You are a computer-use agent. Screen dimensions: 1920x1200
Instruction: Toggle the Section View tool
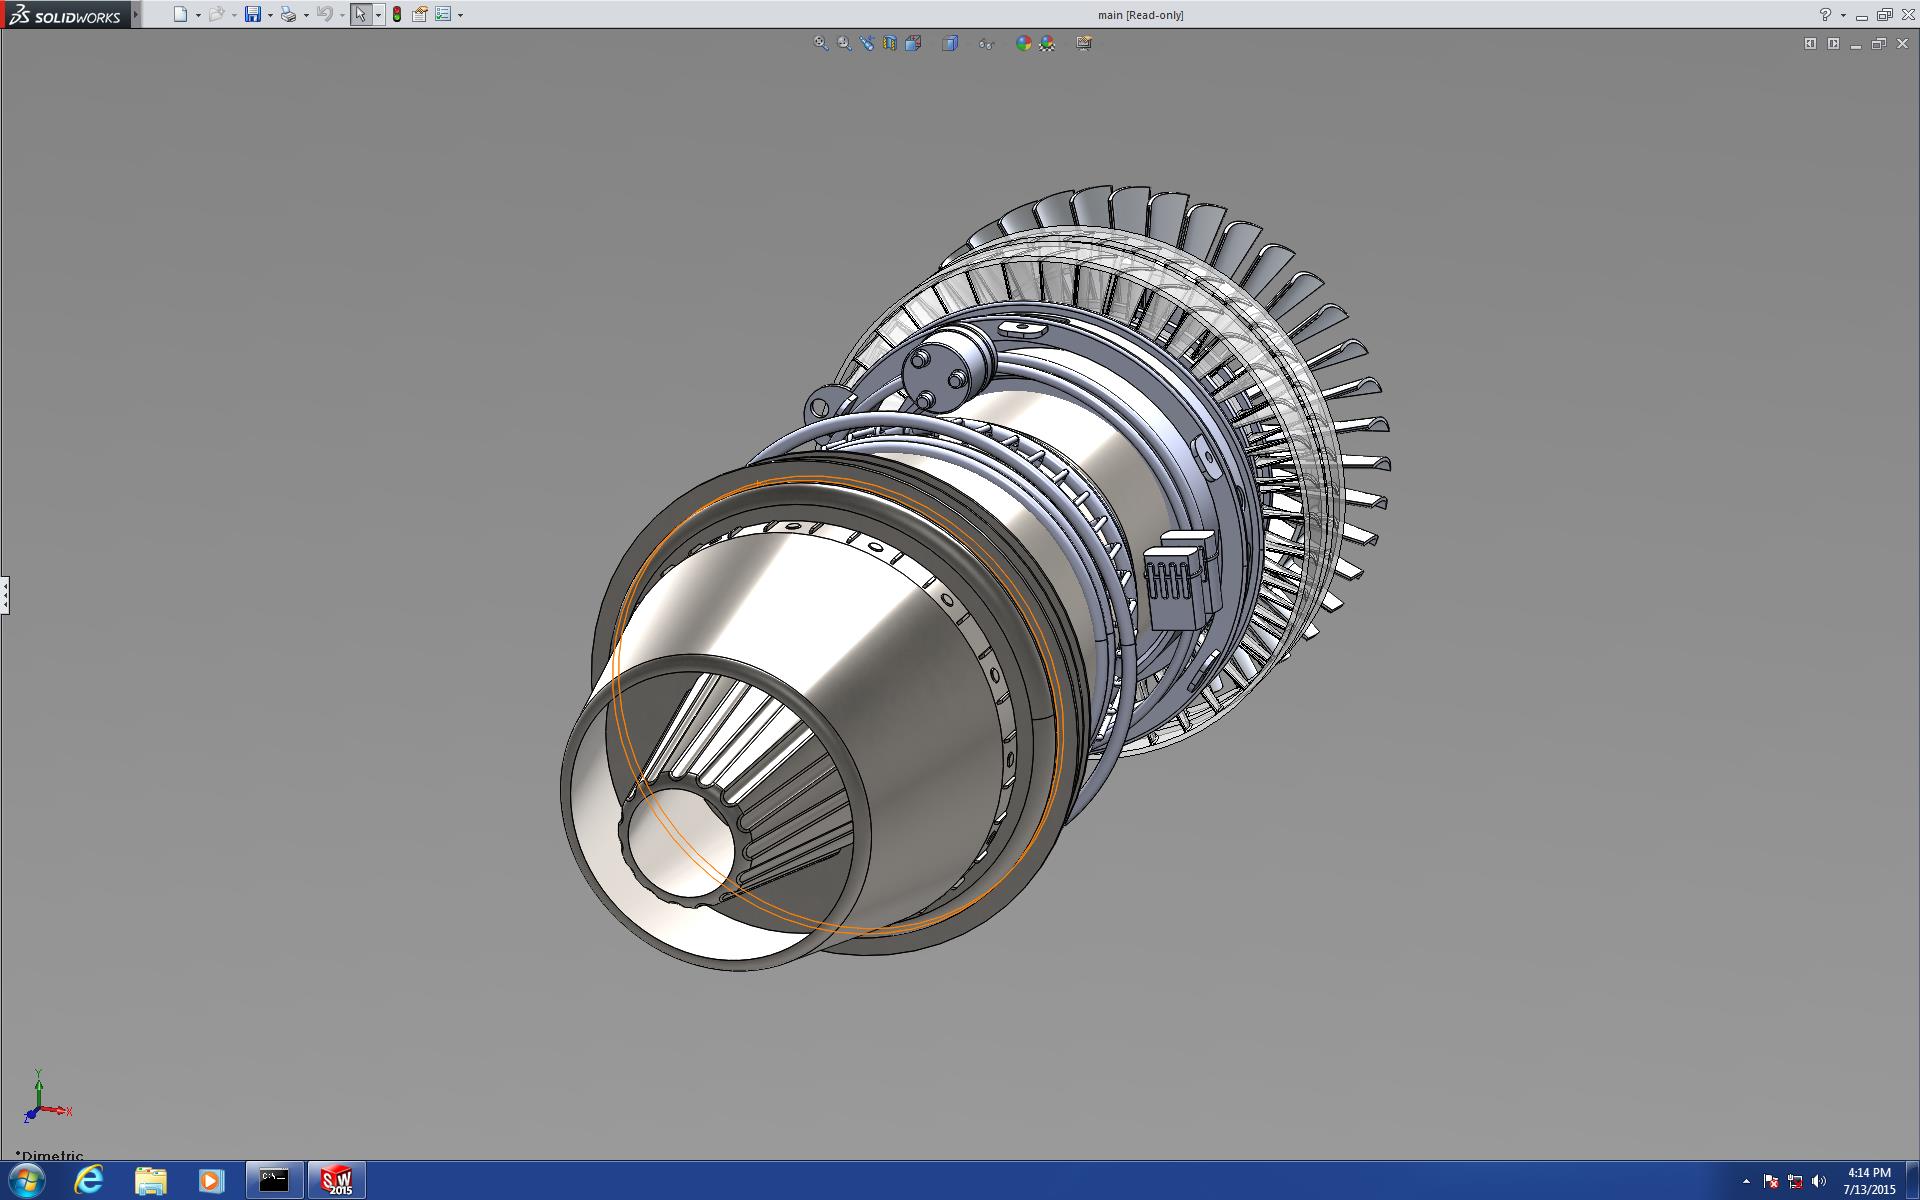[890, 43]
